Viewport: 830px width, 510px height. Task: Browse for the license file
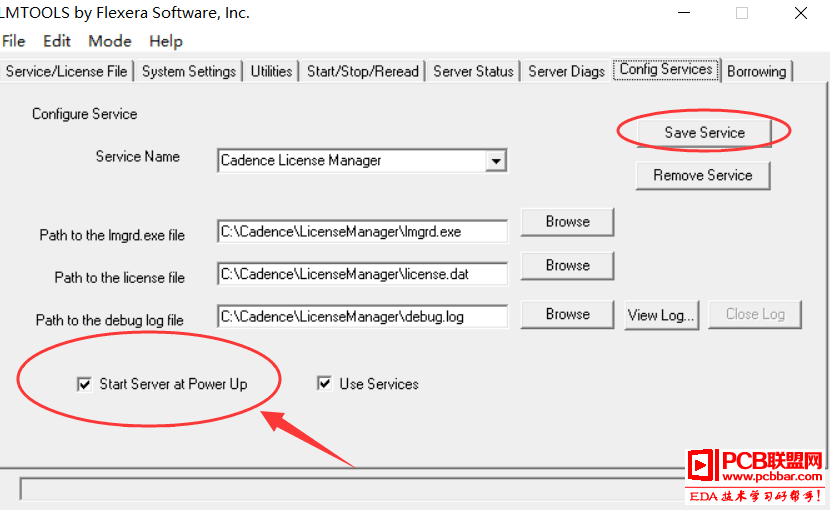tap(567, 265)
